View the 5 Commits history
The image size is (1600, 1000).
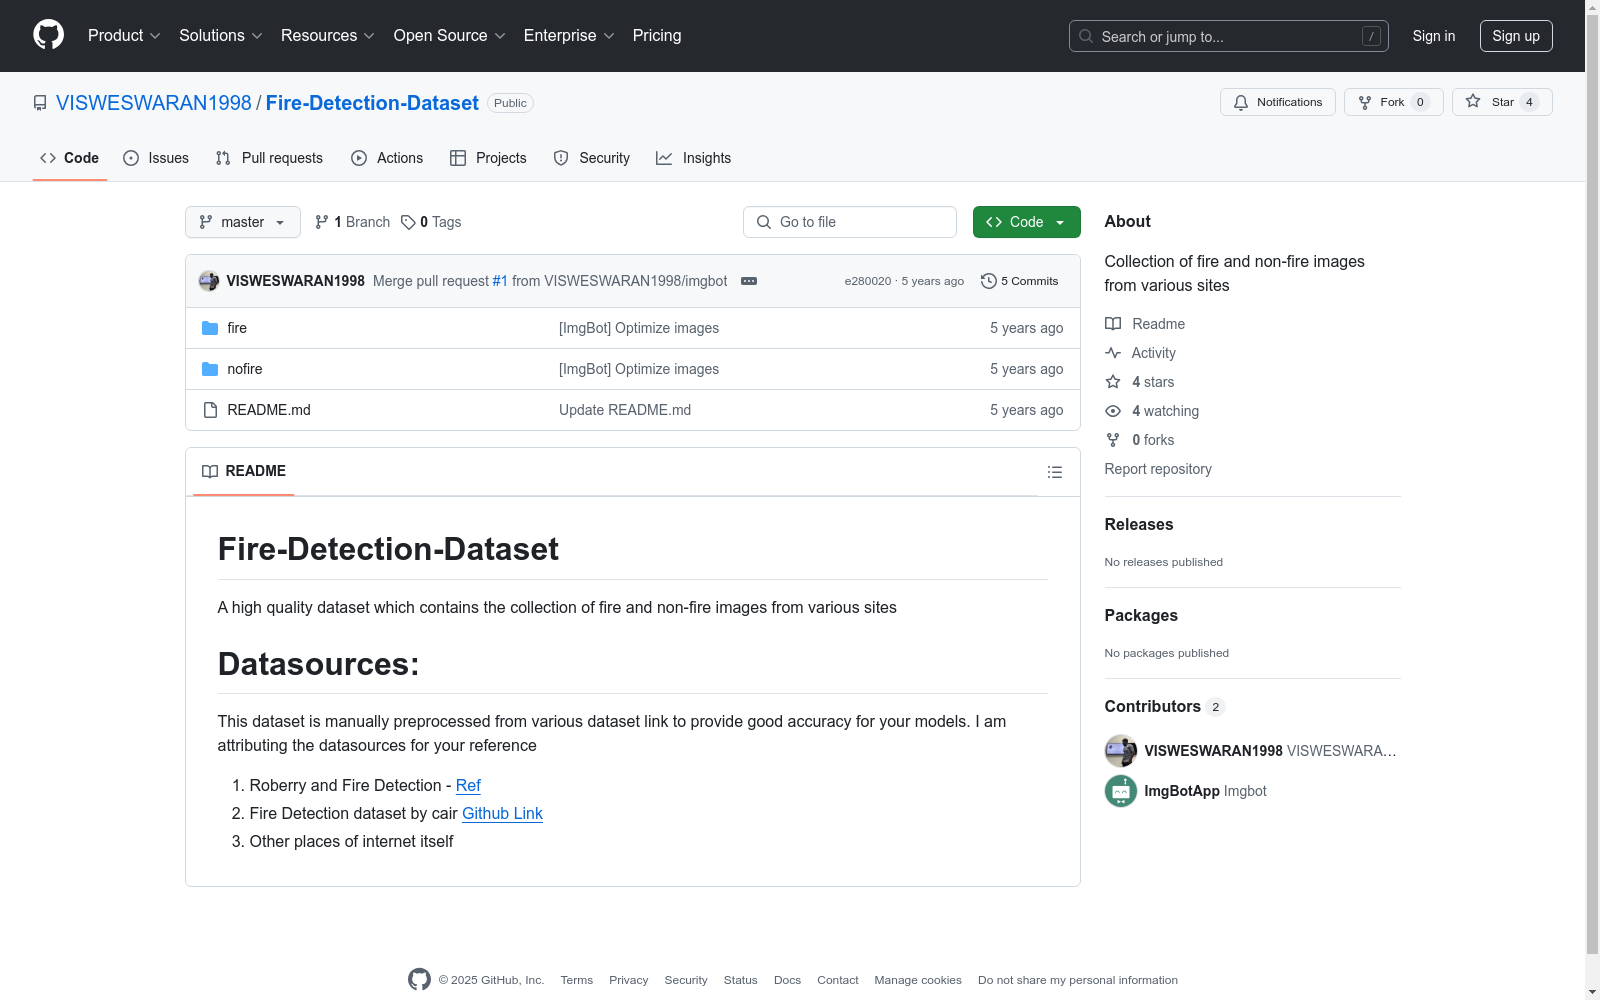pos(1020,281)
